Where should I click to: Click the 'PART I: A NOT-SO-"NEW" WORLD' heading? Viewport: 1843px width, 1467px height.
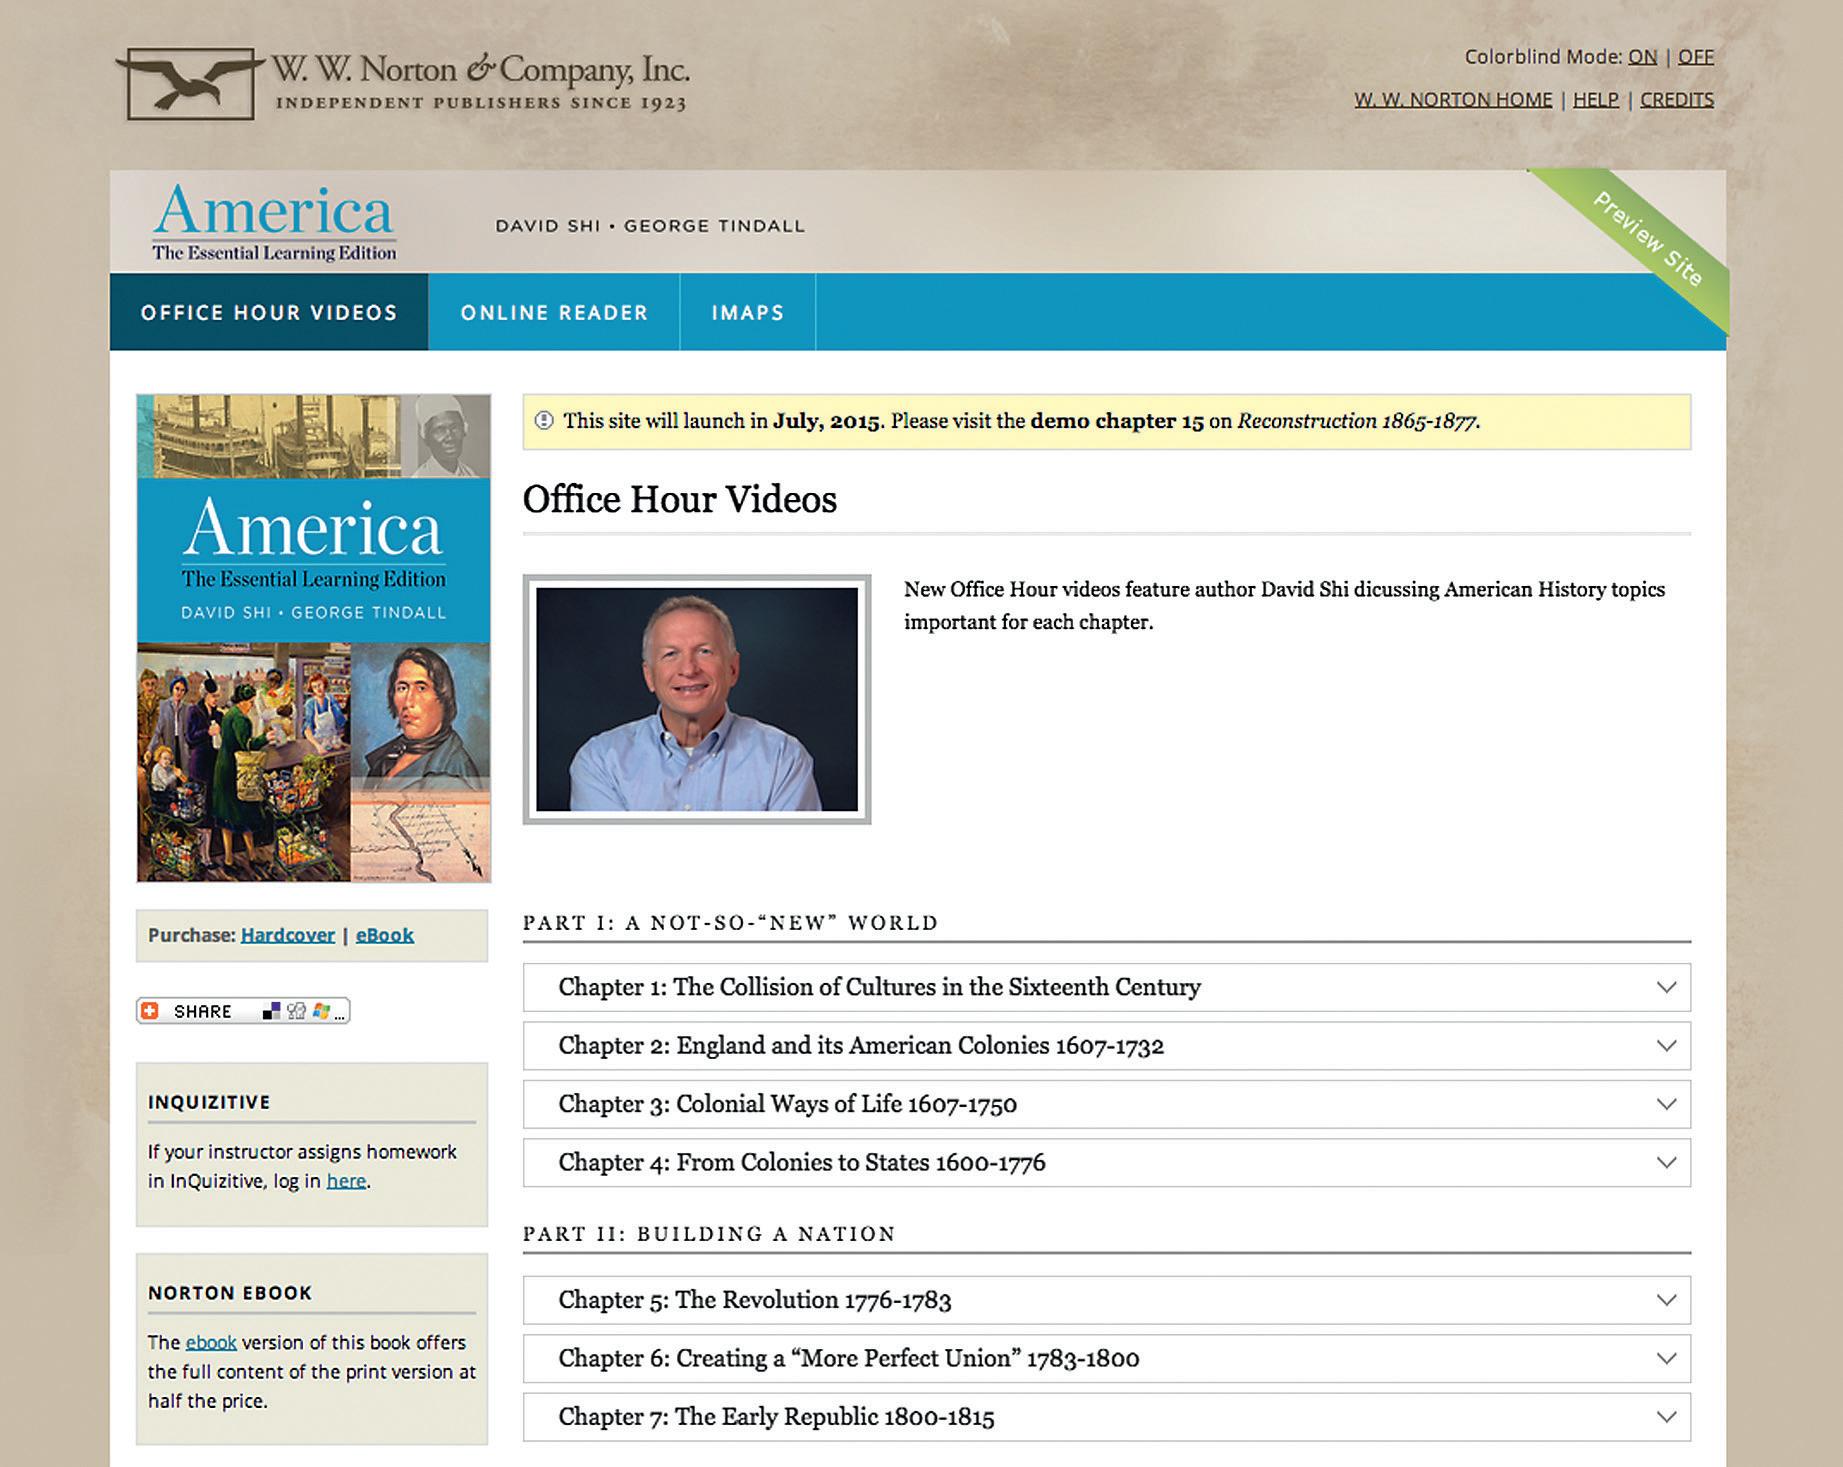731,922
